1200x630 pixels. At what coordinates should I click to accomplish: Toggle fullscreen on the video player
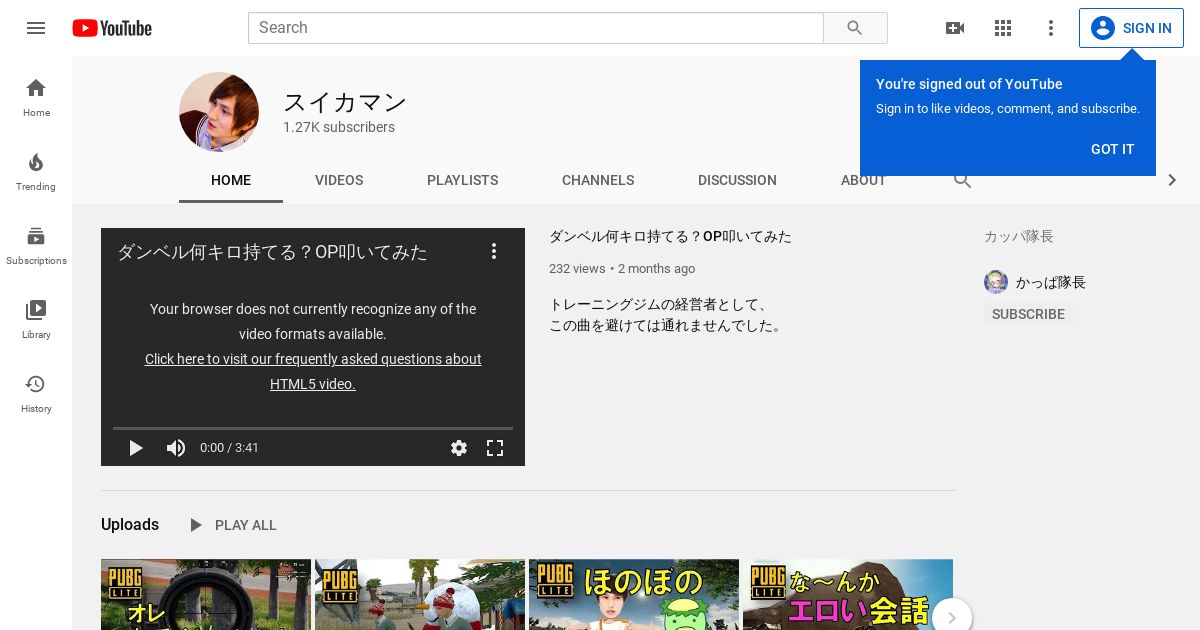(494, 448)
